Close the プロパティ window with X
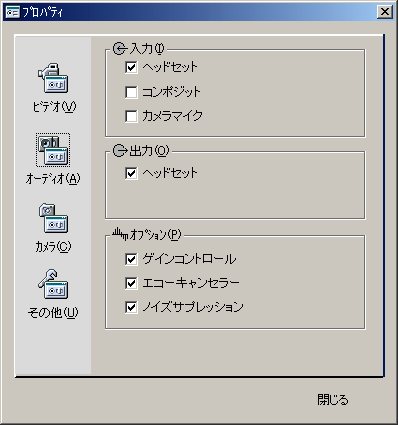The width and height of the screenshot is (398, 425). 385,12
